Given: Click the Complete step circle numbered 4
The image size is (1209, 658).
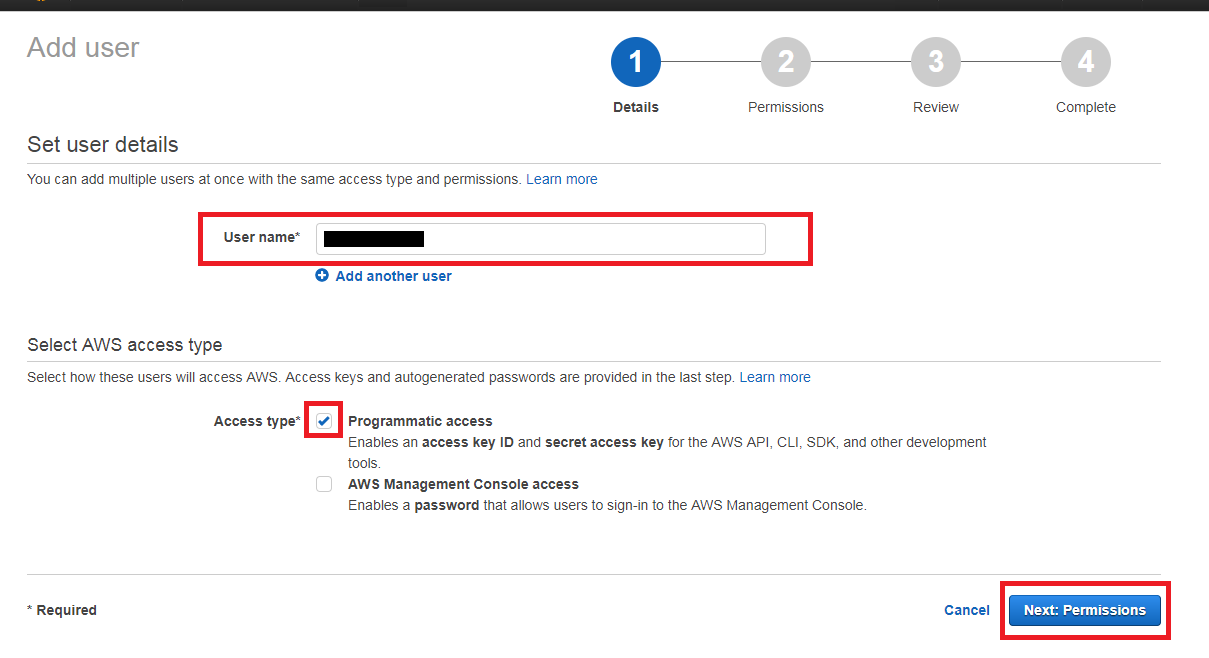Looking at the screenshot, I should click(x=1085, y=61).
